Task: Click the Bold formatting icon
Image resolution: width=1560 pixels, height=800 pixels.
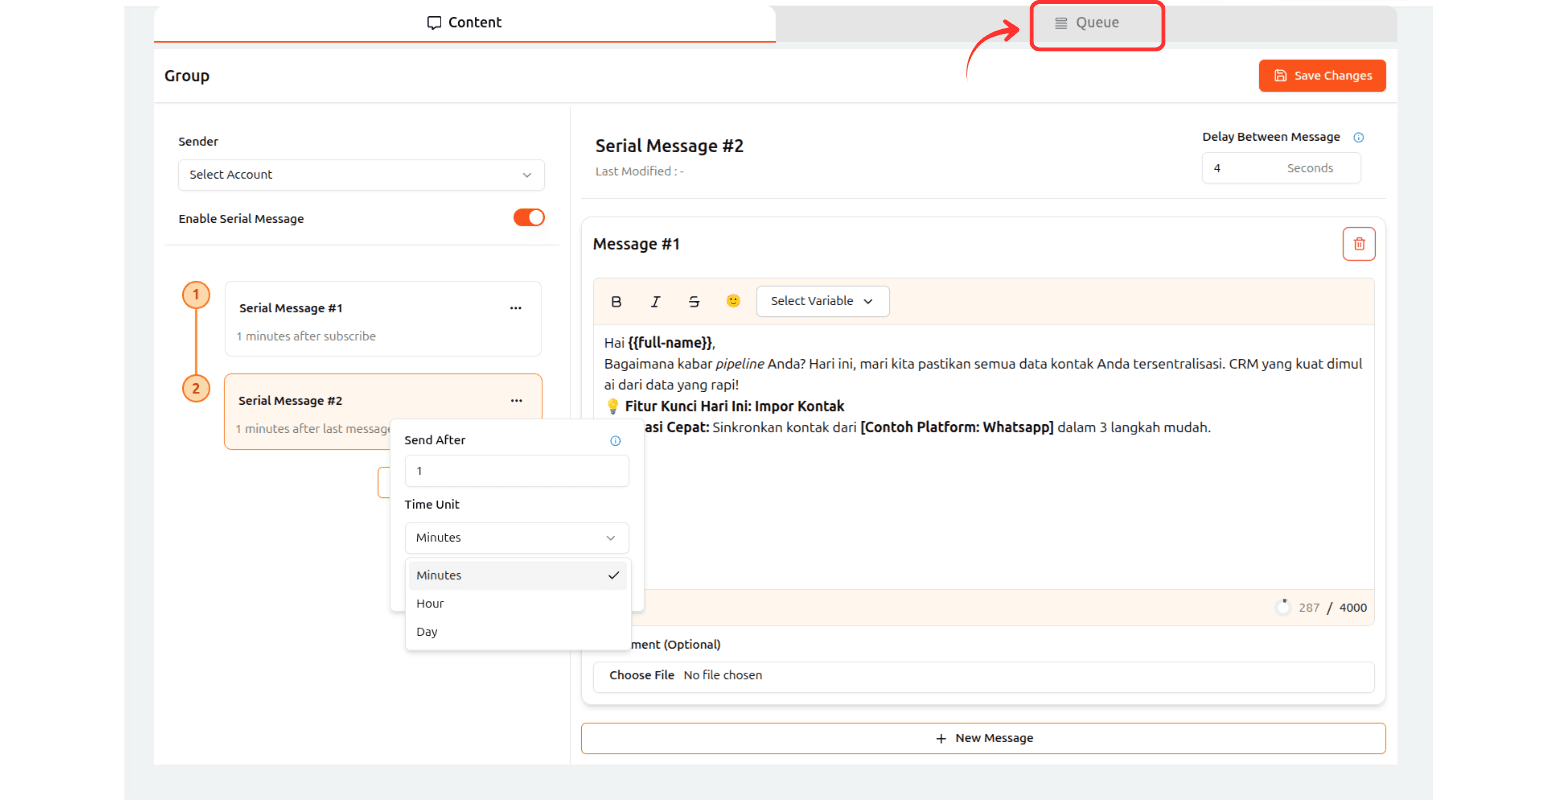Action: (x=616, y=301)
